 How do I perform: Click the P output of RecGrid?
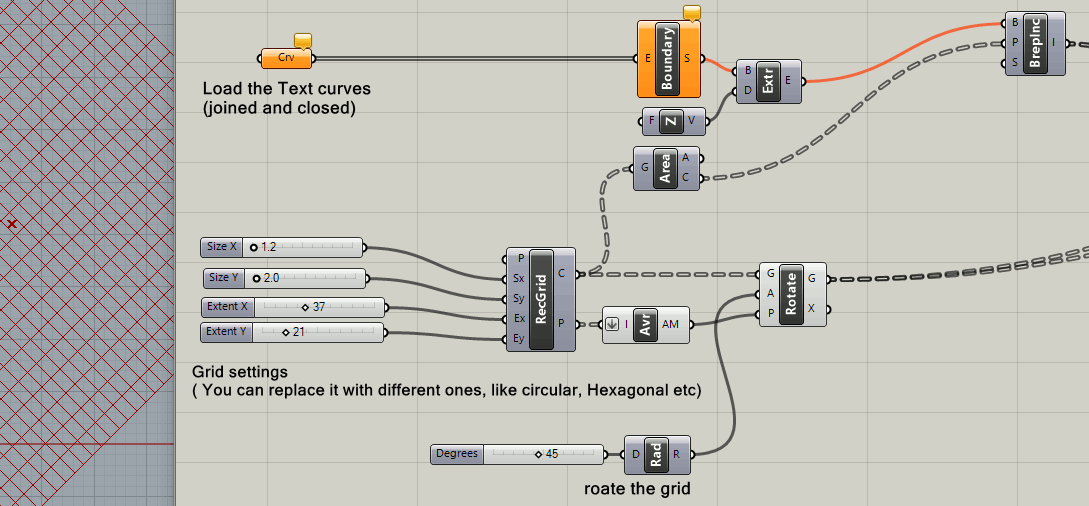pyautogui.click(x=562, y=324)
